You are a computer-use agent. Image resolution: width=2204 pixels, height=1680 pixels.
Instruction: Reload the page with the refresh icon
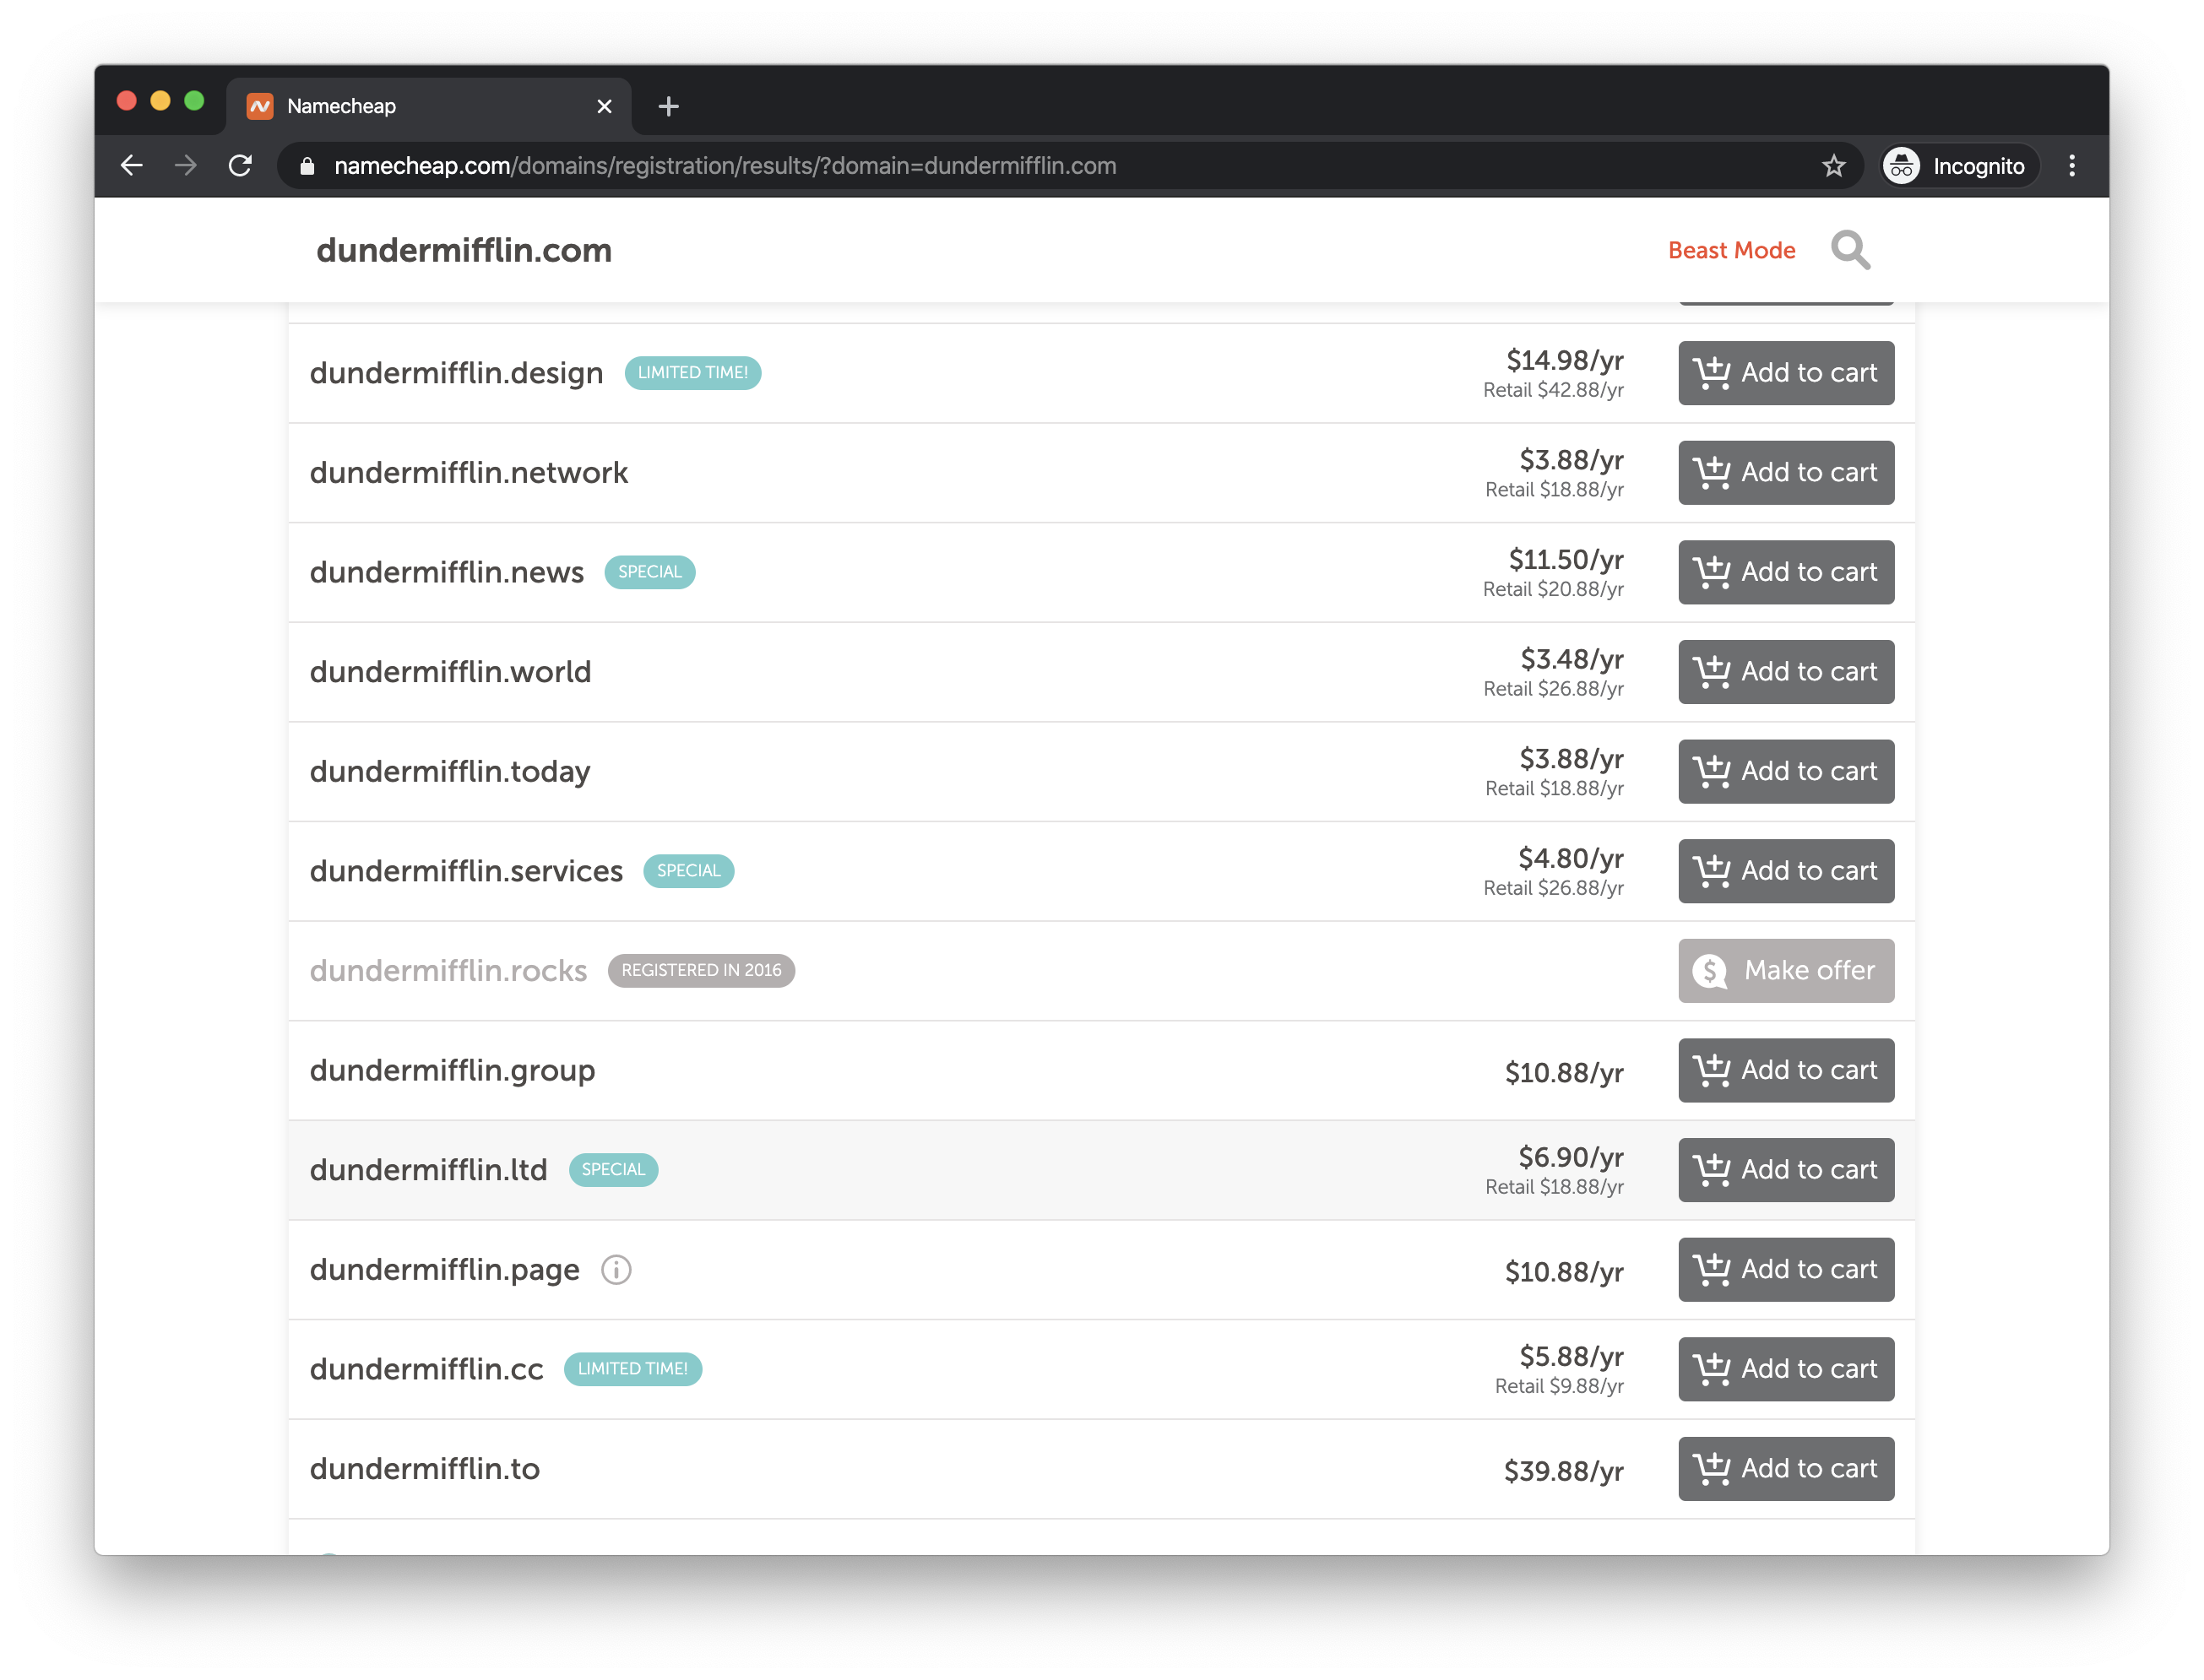(x=240, y=166)
